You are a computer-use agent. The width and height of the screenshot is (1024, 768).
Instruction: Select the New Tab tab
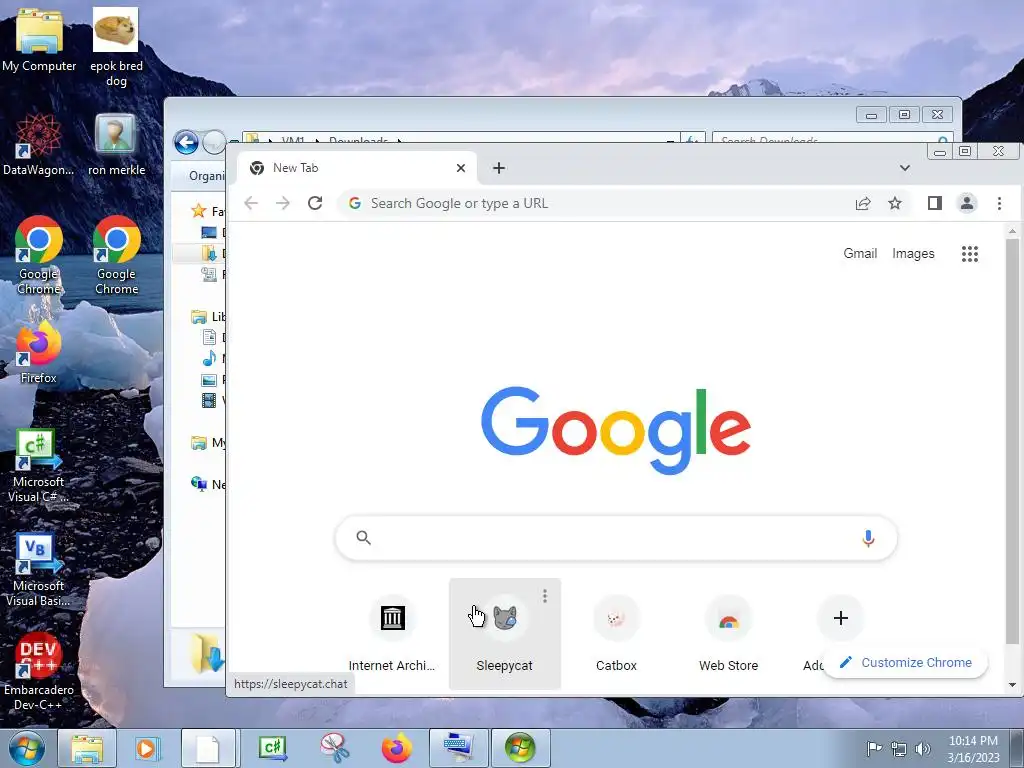click(356, 168)
